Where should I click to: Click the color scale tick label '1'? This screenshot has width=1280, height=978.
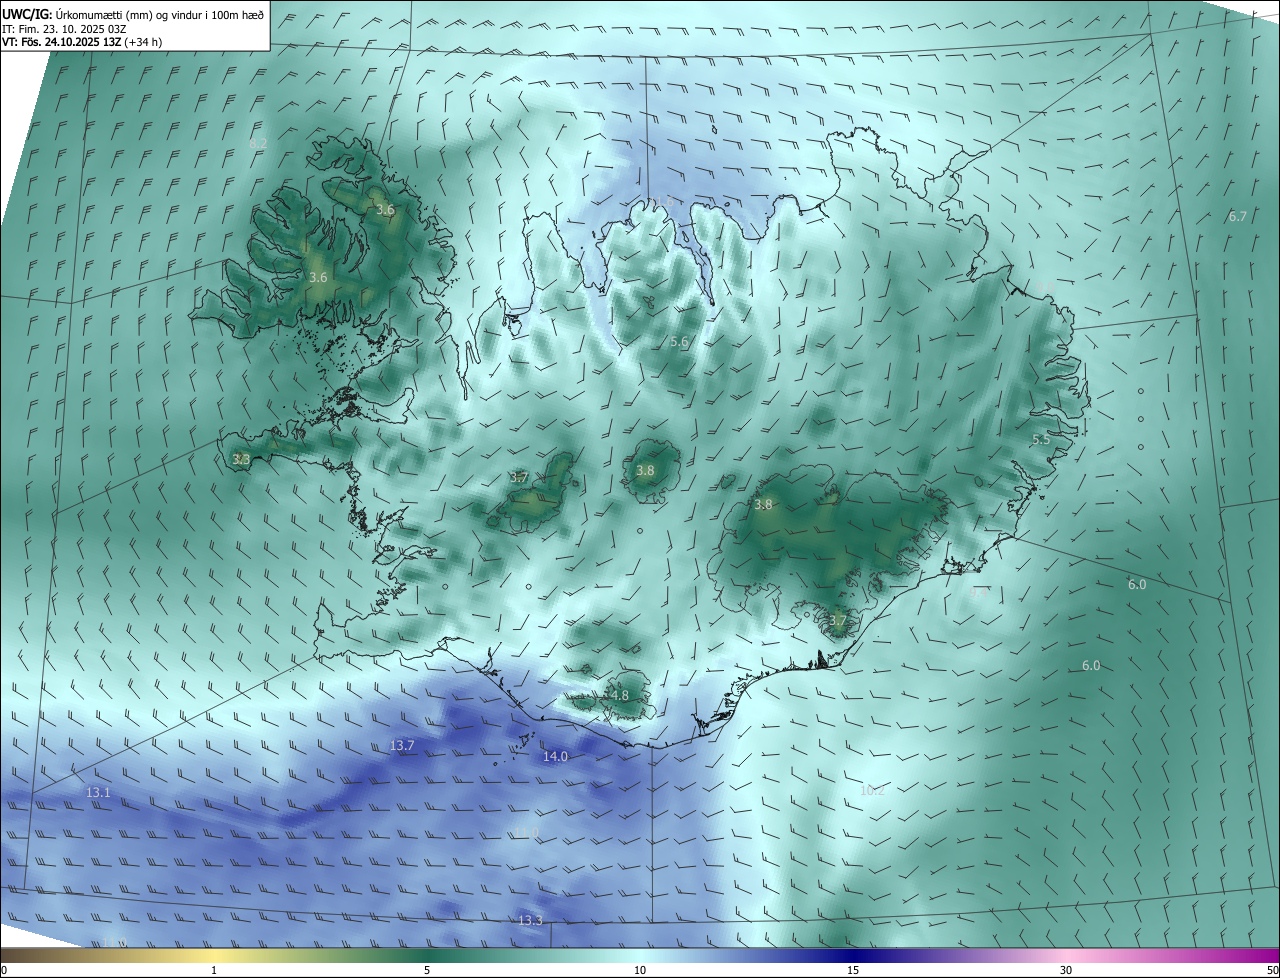214,970
